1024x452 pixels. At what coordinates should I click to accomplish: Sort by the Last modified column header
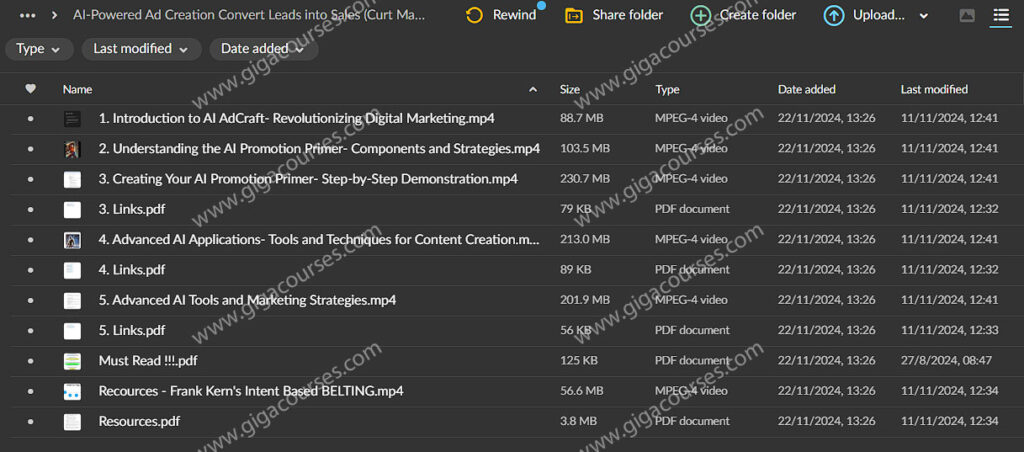pos(934,89)
